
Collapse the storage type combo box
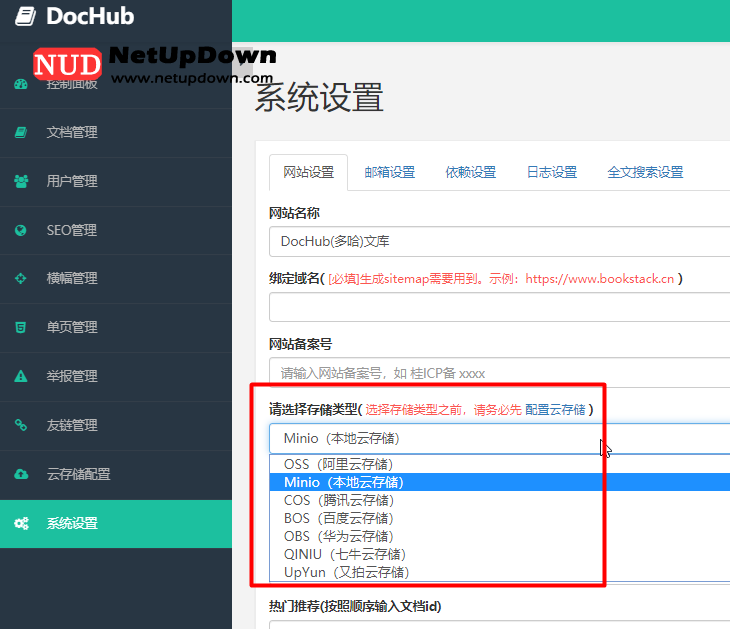click(500, 439)
